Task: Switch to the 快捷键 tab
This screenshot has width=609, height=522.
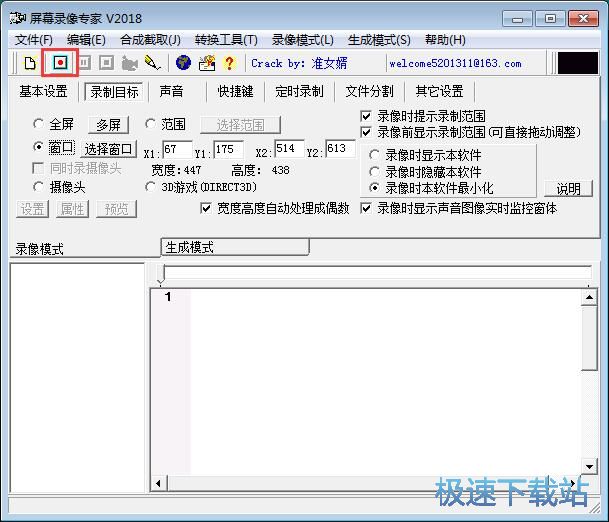Action: pos(235,92)
